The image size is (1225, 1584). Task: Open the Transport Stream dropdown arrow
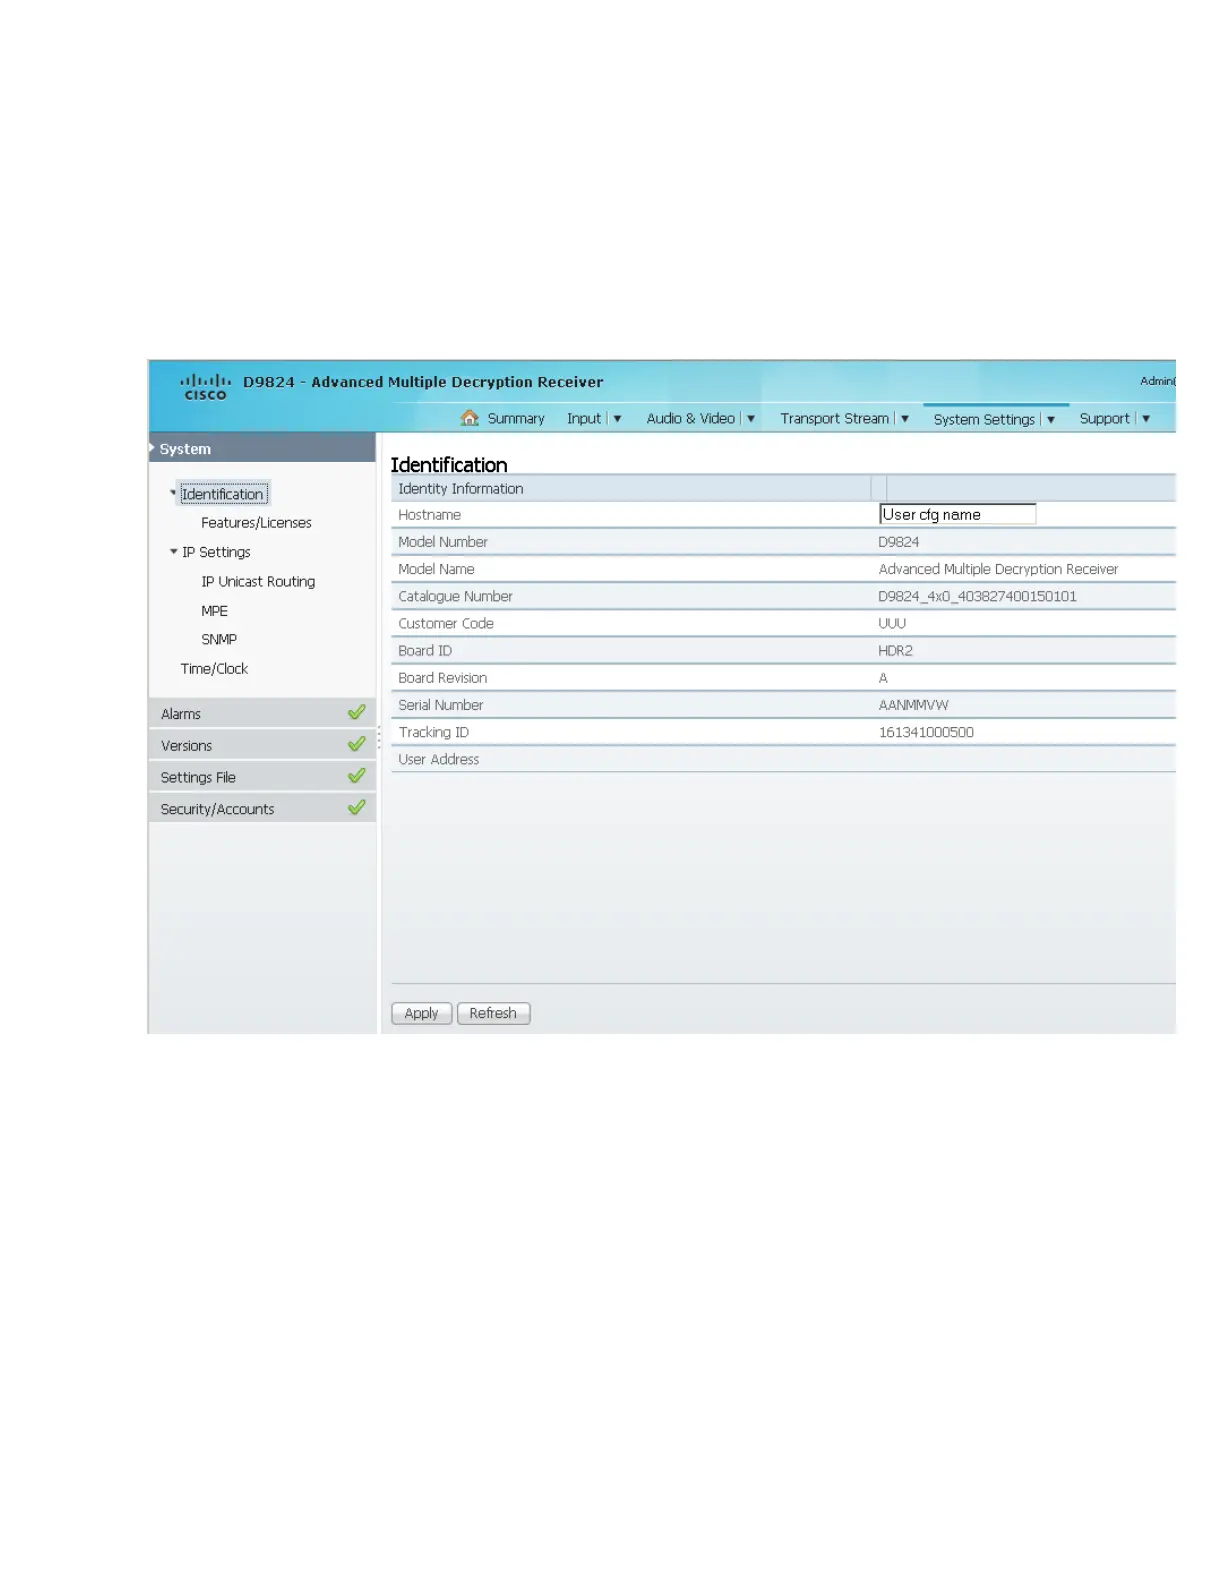[905, 419]
